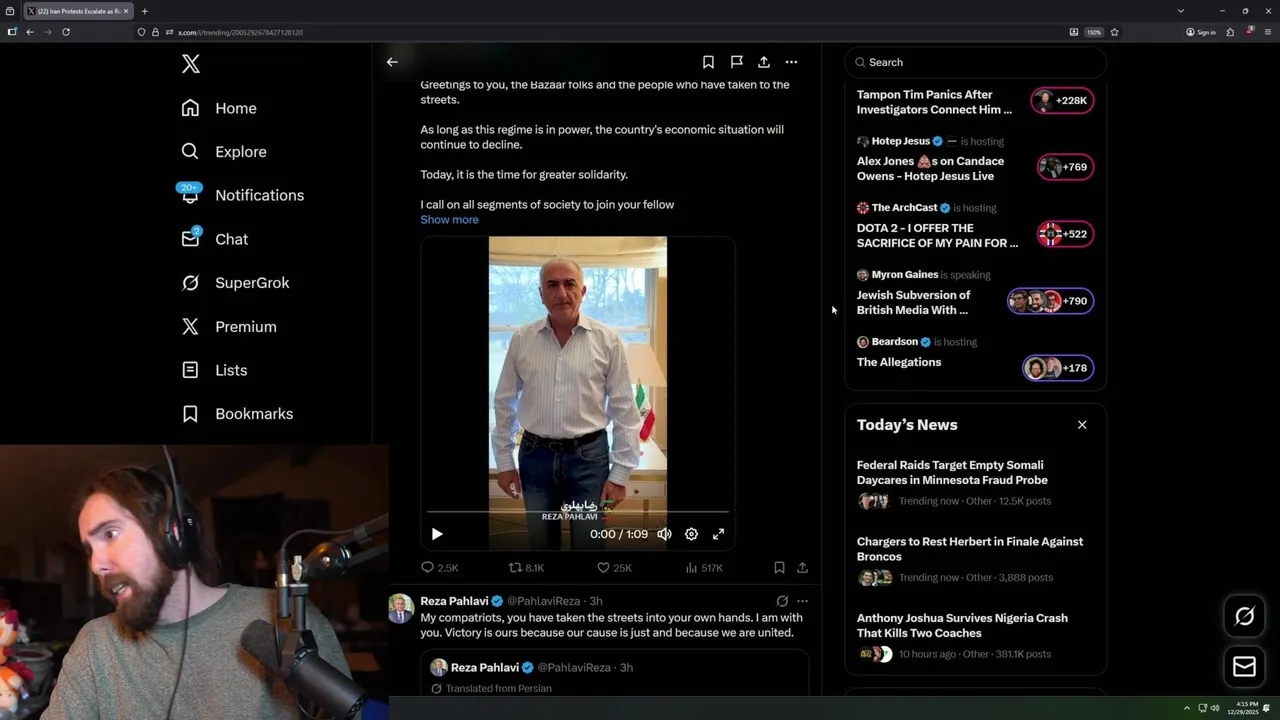Screen dimensions: 1280x720
Task: Open Explore in the sidebar
Action: [x=224, y=152]
